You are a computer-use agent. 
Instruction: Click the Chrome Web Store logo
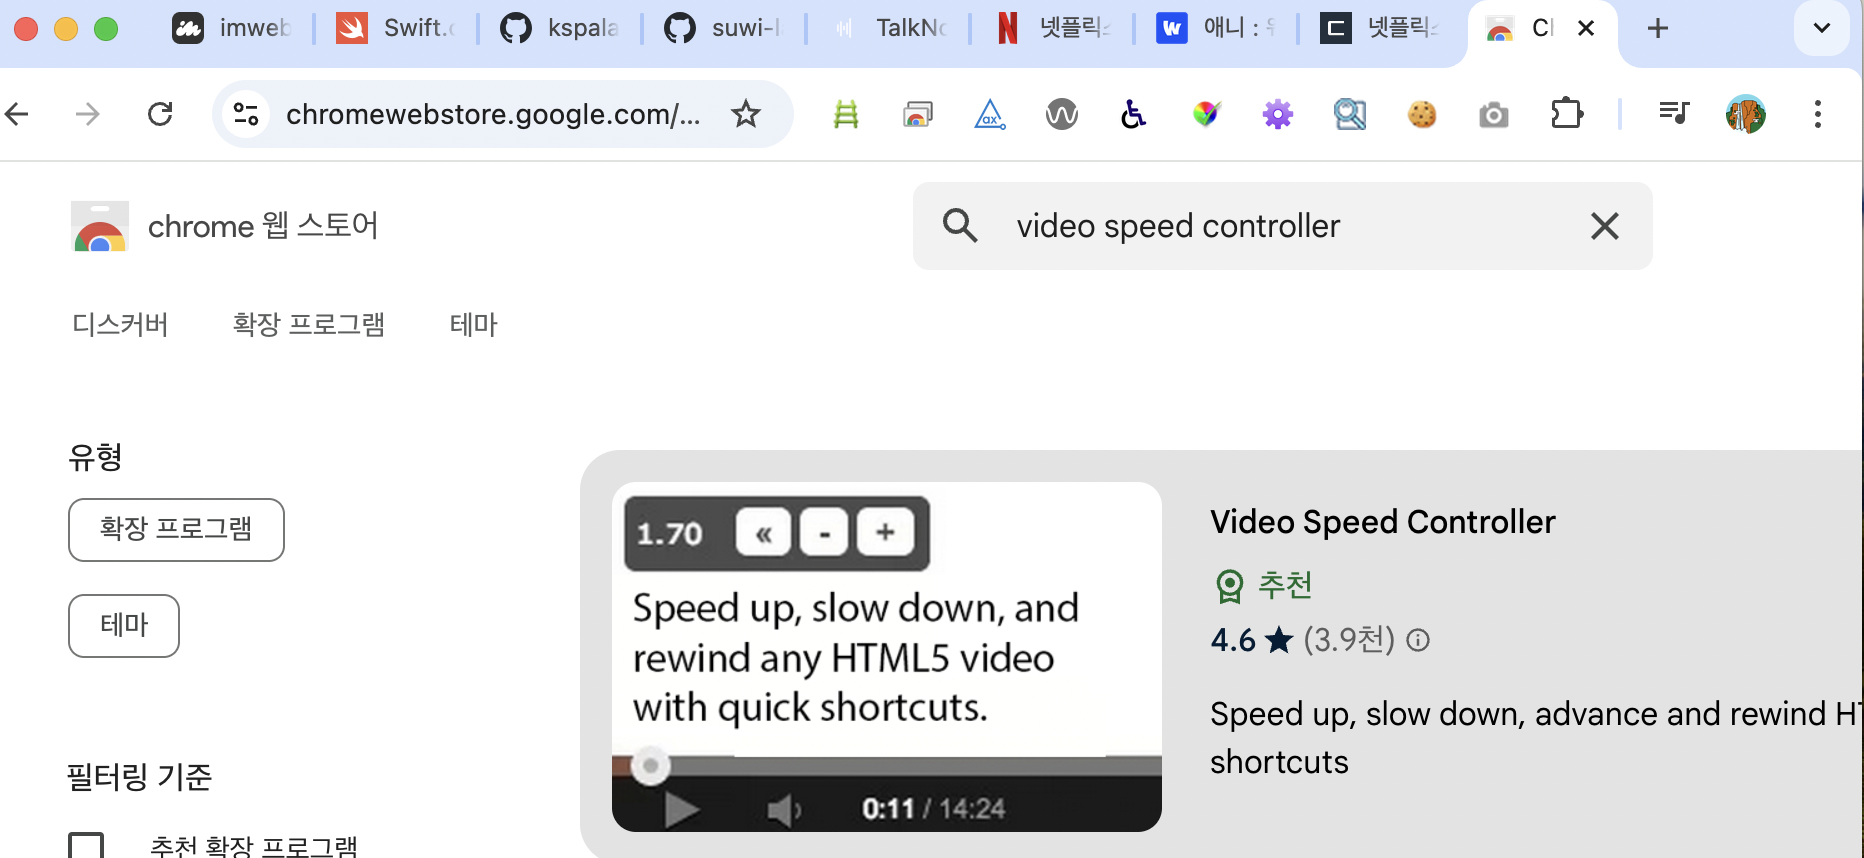pos(100,226)
